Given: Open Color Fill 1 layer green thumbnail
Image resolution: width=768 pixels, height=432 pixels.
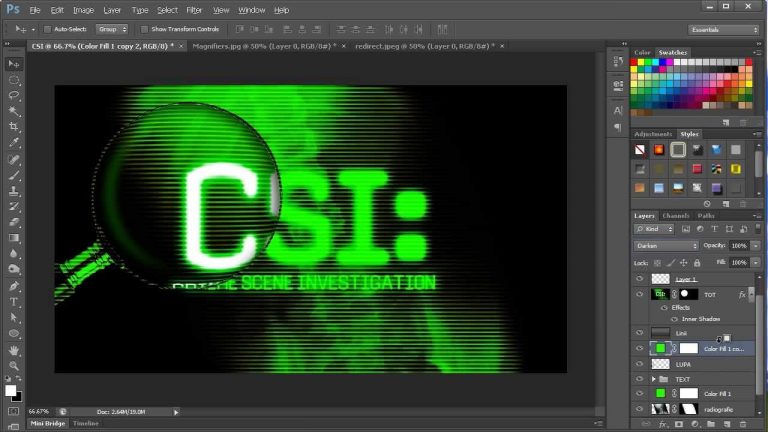Looking at the screenshot, I should [x=660, y=393].
